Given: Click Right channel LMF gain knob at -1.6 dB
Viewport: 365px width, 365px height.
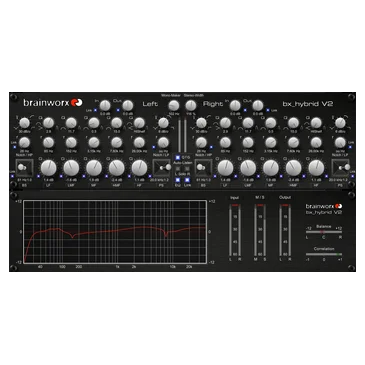Looking at the screenshot, I should pos(248,168).
